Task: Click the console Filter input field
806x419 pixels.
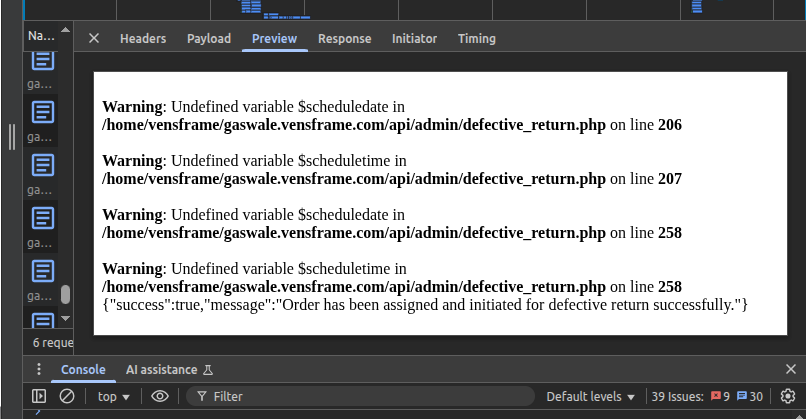Action: (x=370, y=396)
